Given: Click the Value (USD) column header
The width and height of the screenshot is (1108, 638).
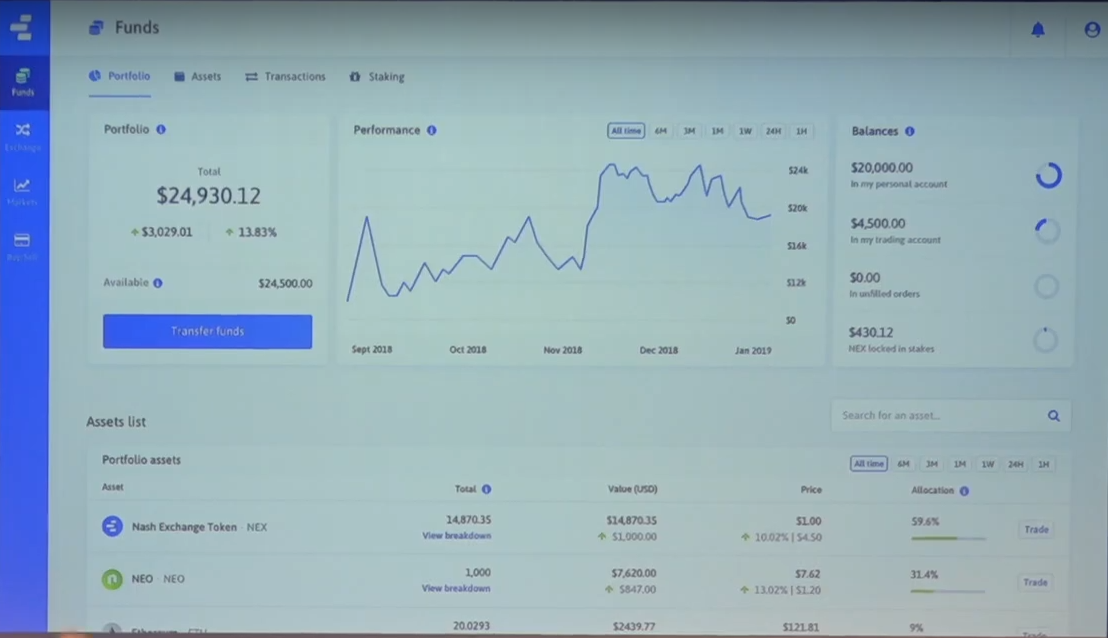Looking at the screenshot, I should pos(632,489).
